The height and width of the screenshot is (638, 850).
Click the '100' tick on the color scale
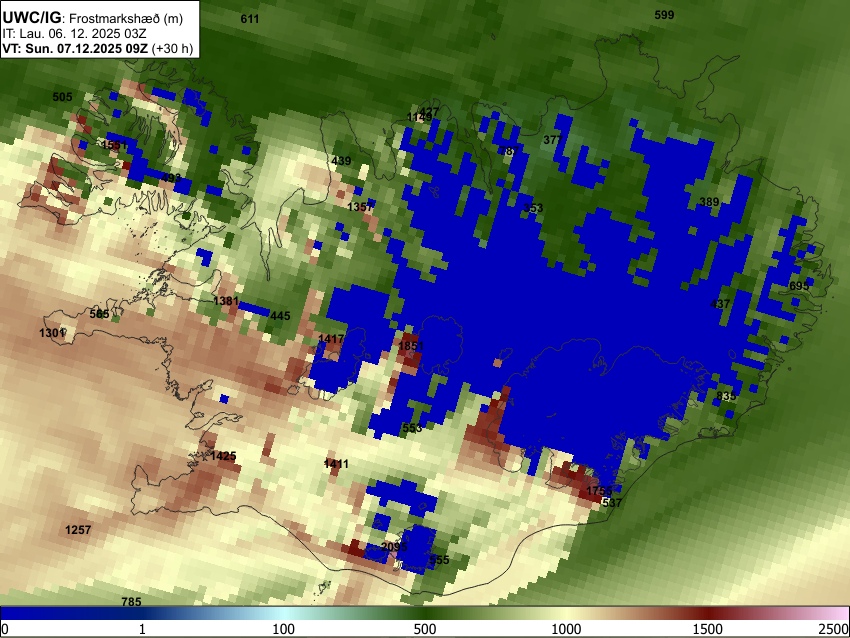pos(284,629)
